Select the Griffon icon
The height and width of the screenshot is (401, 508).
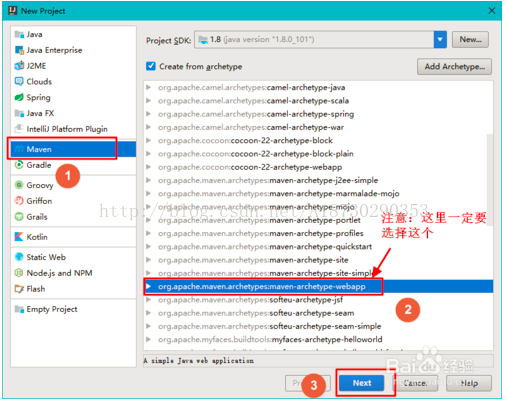(x=19, y=201)
